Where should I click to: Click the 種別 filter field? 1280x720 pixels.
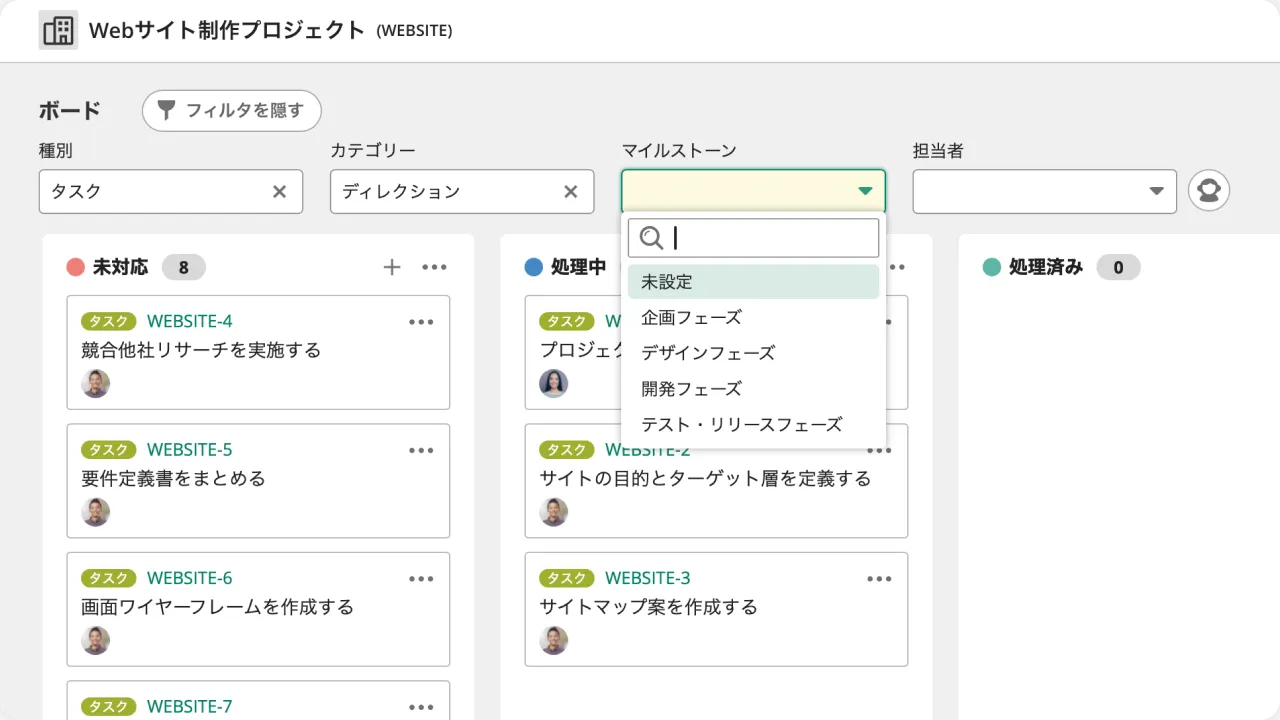tap(171, 191)
